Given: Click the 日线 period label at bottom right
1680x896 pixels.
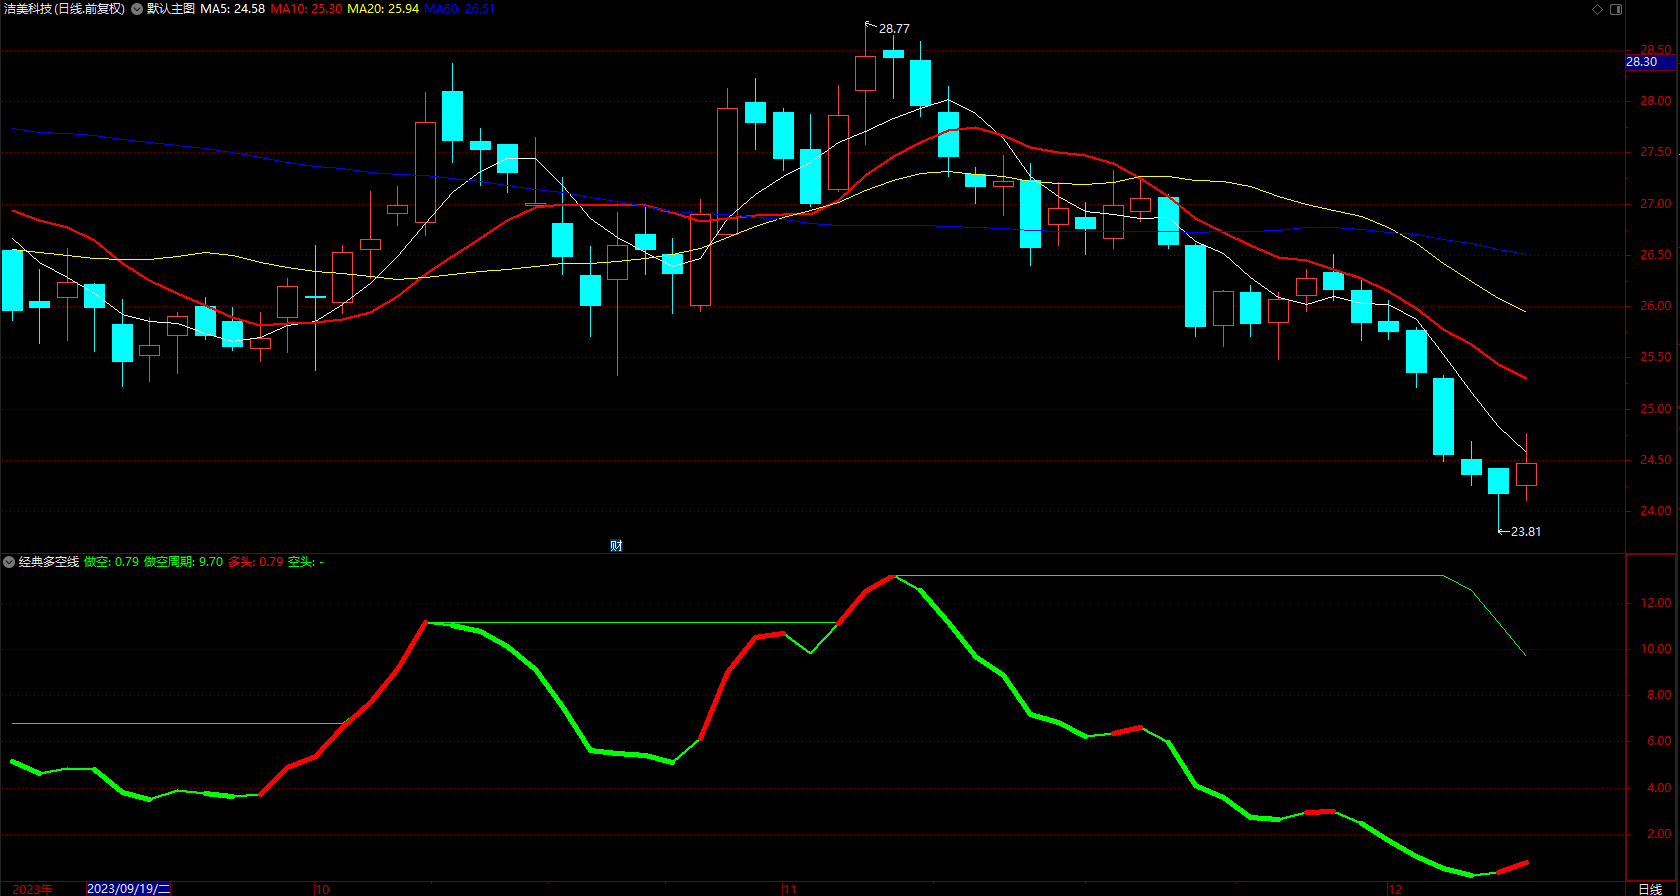Looking at the screenshot, I should (1650, 888).
